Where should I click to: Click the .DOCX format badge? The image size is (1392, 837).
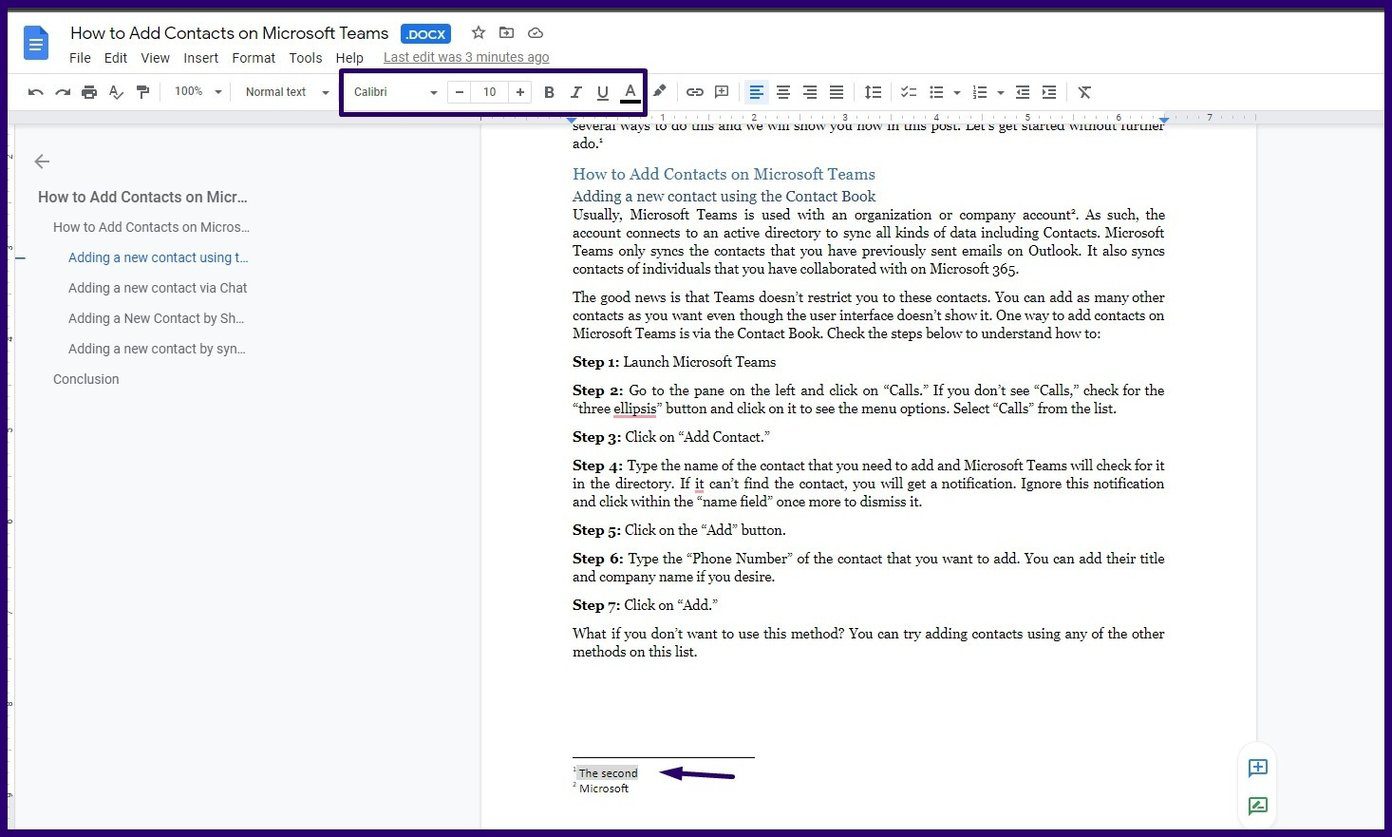[x=426, y=34]
